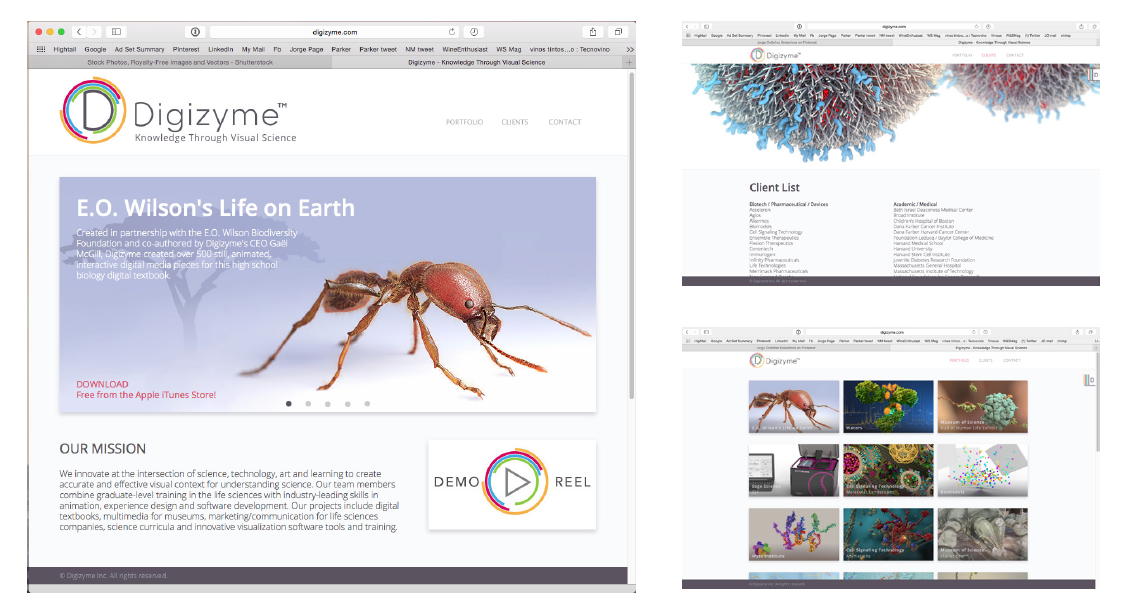Open the vinos tintos Tecnovino bookmark
This screenshot has height=613, width=1128.
(570, 50)
